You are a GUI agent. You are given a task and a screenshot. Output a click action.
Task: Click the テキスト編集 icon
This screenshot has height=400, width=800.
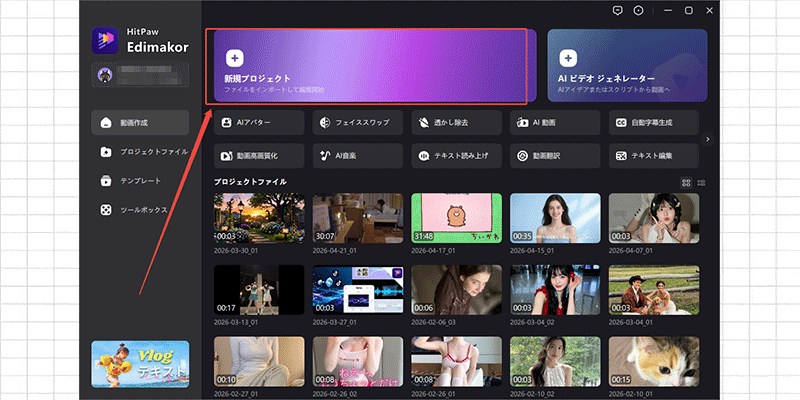click(621, 156)
